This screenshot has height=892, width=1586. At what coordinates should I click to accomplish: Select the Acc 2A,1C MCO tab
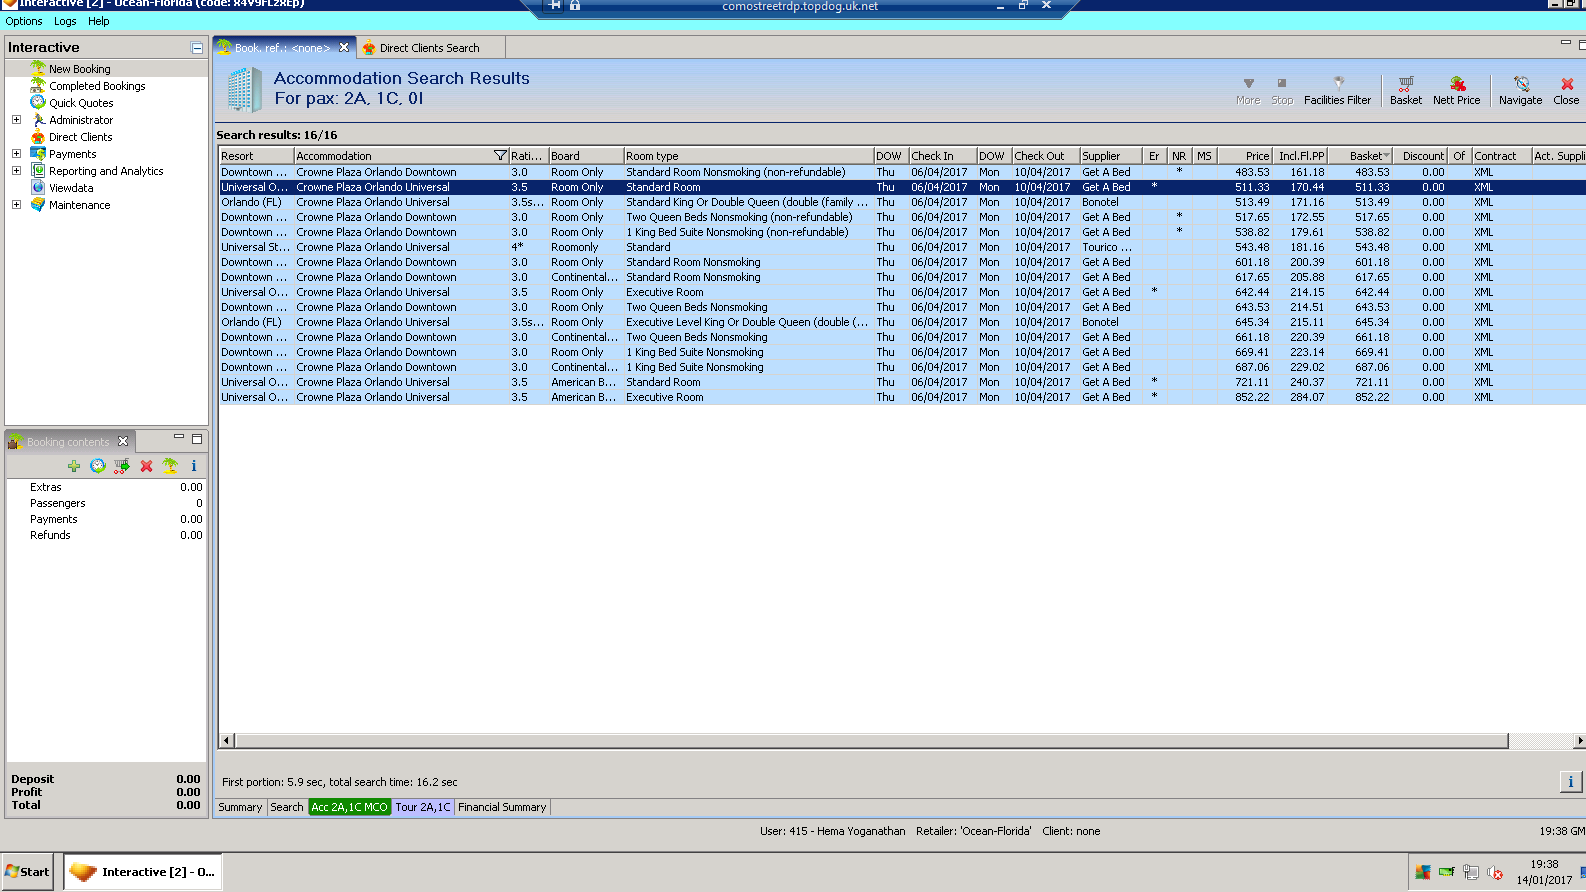coord(349,807)
